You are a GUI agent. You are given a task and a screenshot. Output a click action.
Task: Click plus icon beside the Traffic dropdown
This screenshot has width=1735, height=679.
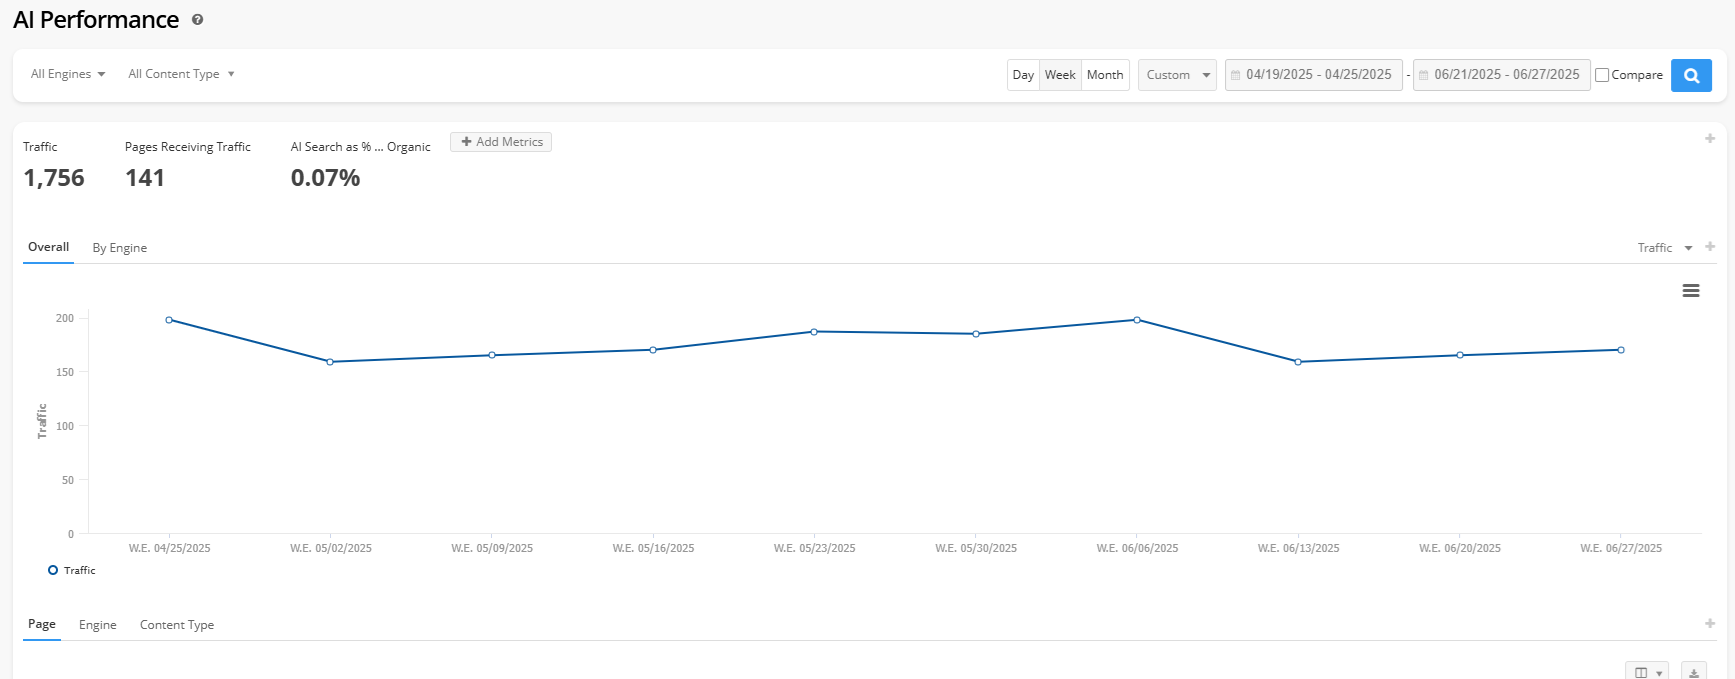click(x=1710, y=247)
